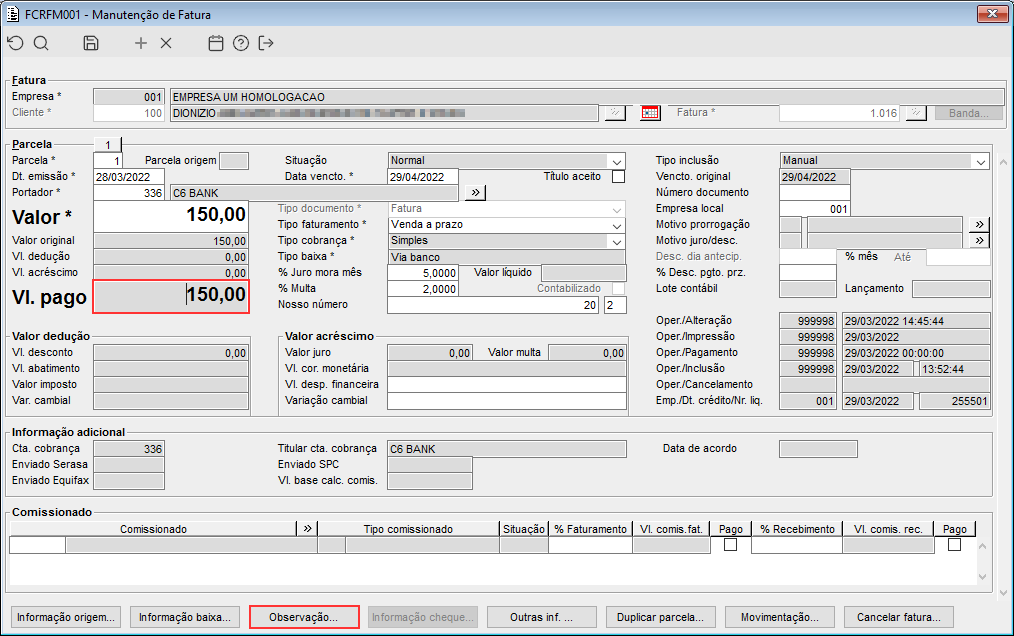This screenshot has height=636, width=1014.
Task: Click the refresh/undo toolbar icon
Action: pyautogui.click(x=16, y=43)
